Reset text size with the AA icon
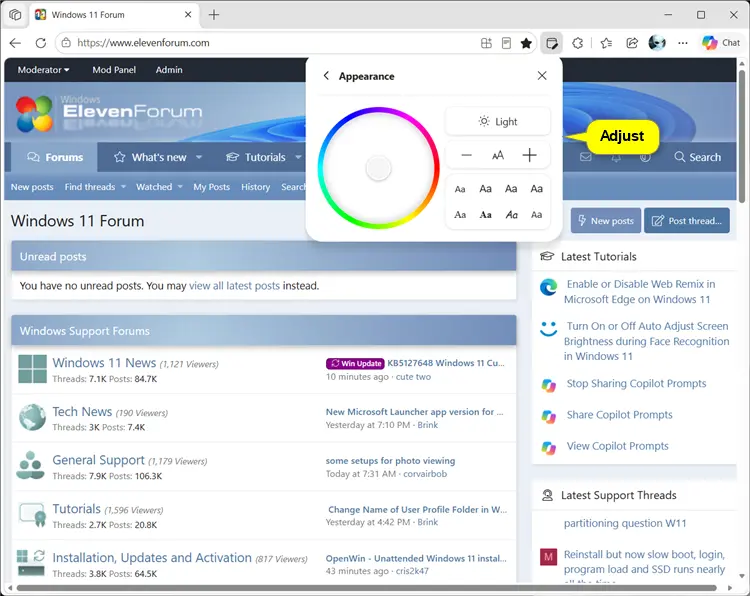Image resolution: width=750 pixels, height=596 pixels. 498,155
